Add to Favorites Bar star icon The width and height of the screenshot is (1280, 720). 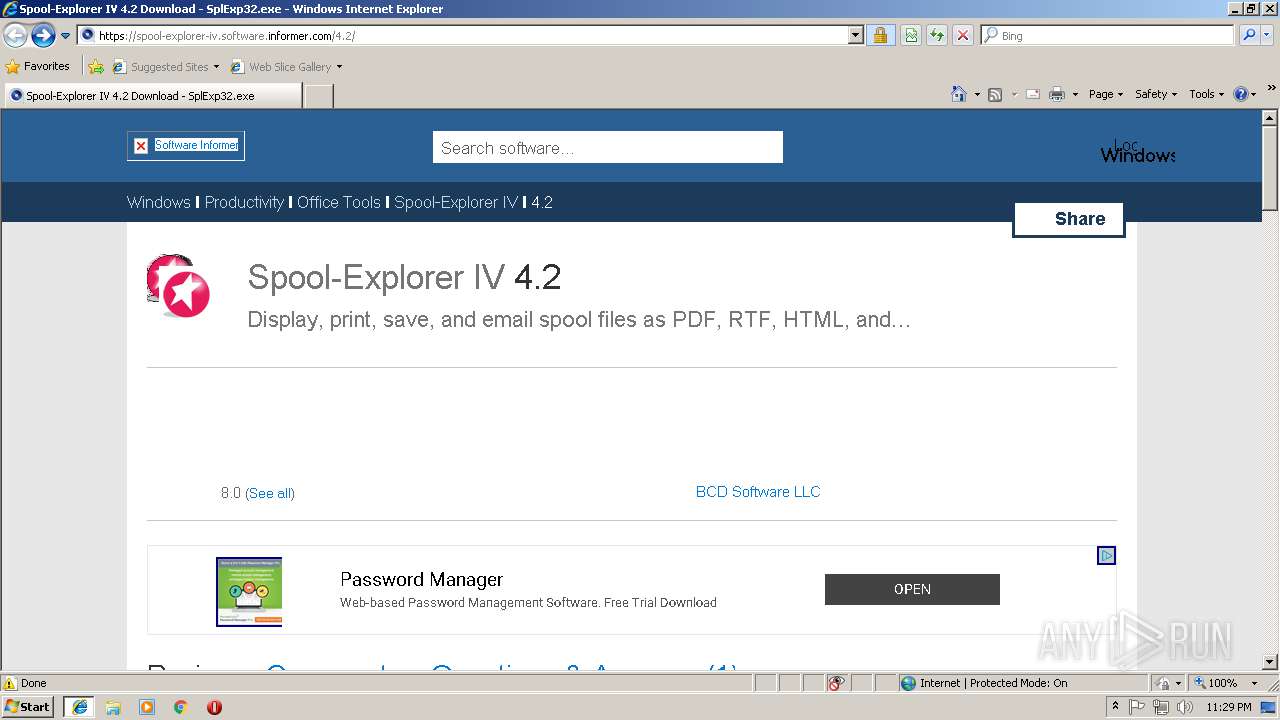point(96,67)
